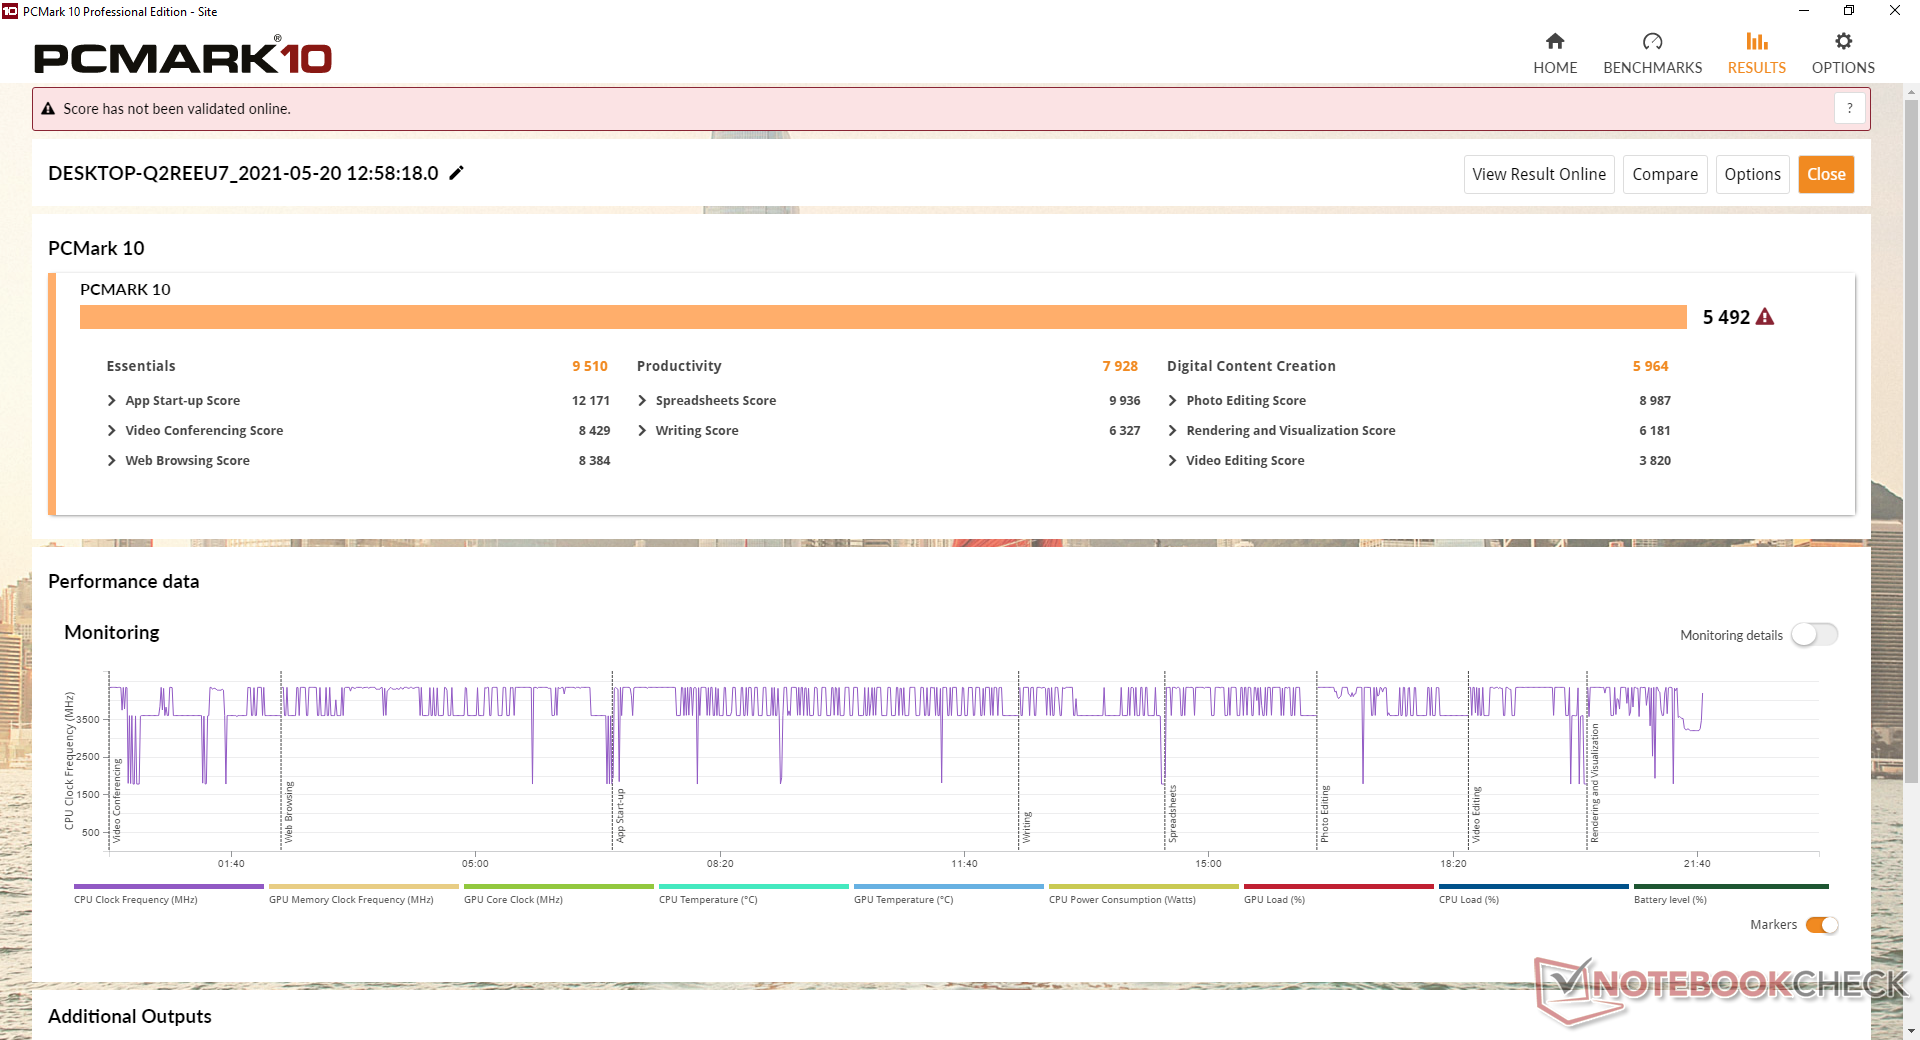Click the warning icon in validation banner

[x=48, y=109]
